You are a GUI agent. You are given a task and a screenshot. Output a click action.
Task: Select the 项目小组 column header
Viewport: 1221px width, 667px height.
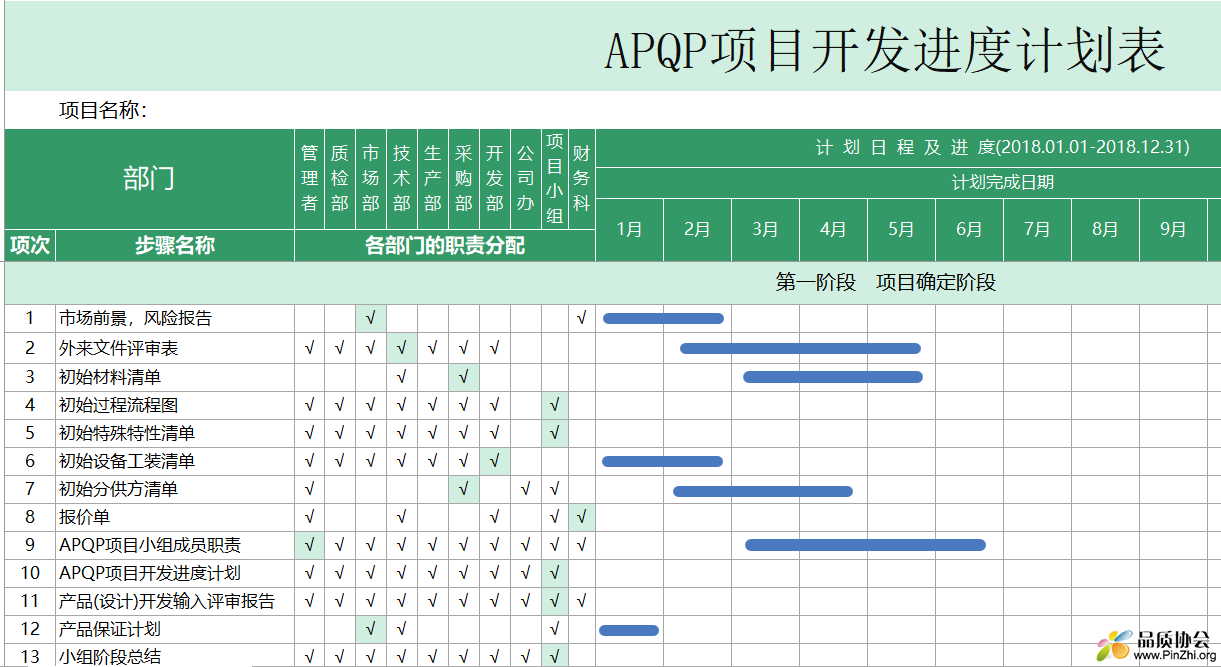coord(555,179)
